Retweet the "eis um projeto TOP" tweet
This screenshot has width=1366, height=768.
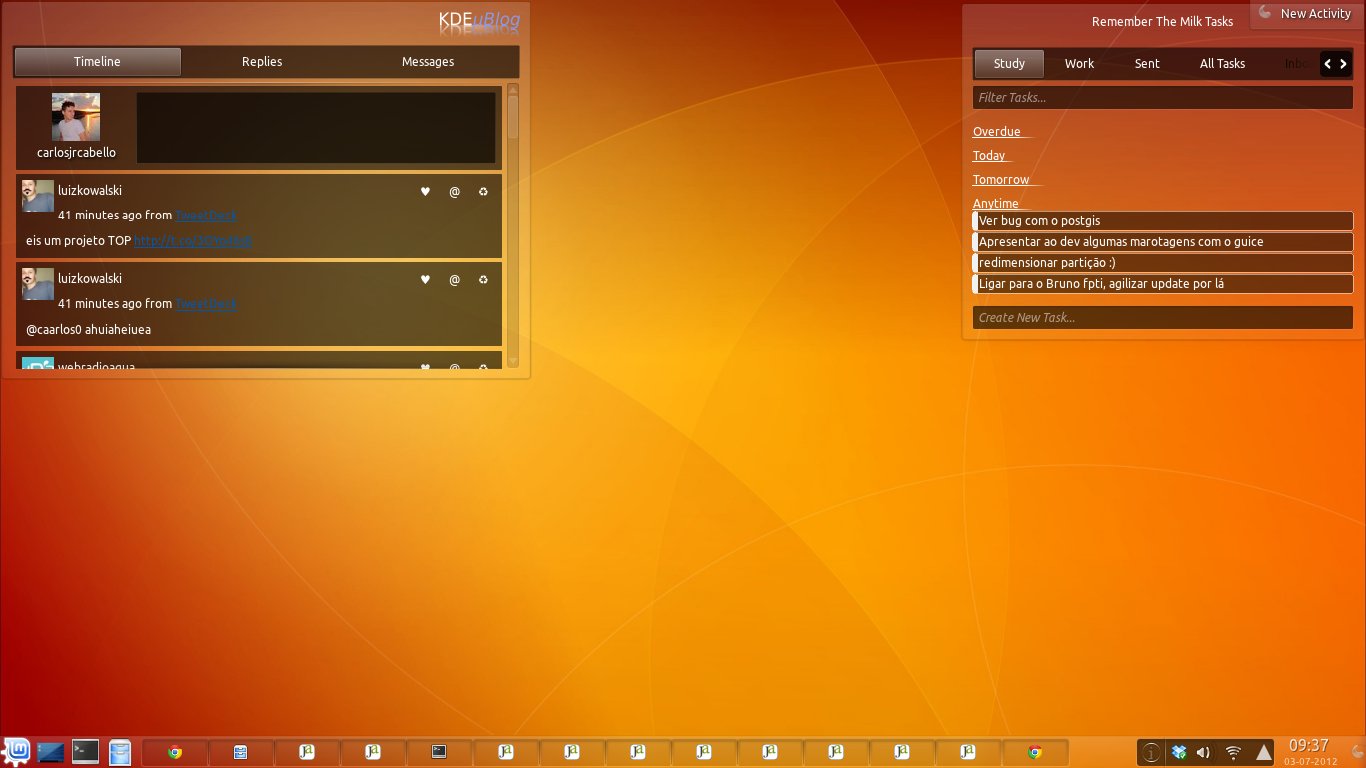(x=483, y=191)
